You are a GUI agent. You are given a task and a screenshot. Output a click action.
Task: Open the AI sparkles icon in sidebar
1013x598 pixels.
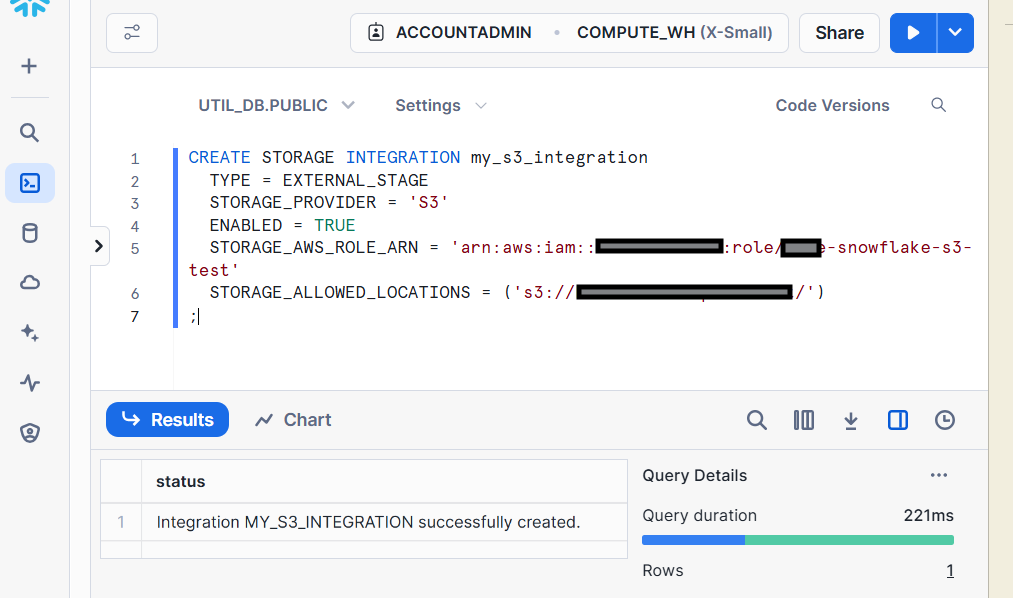click(30, 333)
